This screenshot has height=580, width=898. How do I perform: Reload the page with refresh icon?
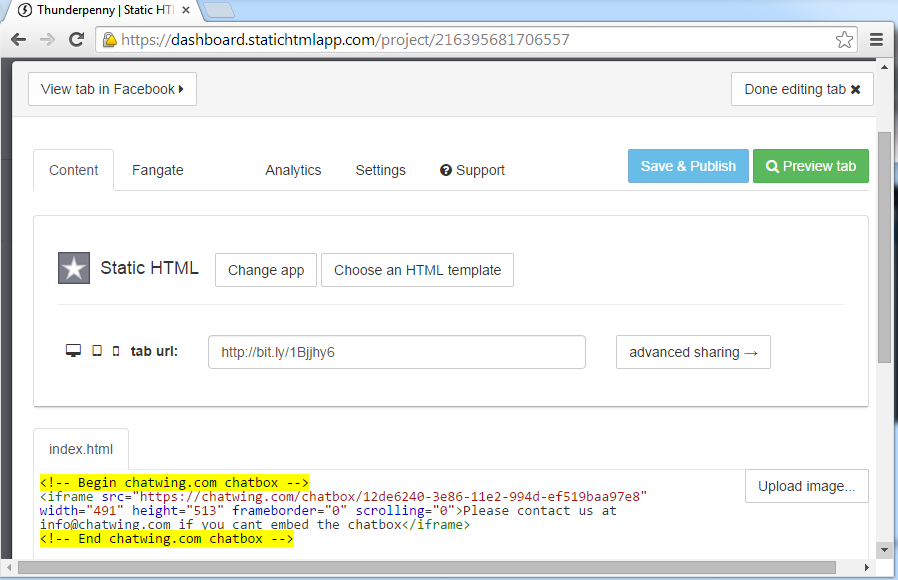point(76,40)
